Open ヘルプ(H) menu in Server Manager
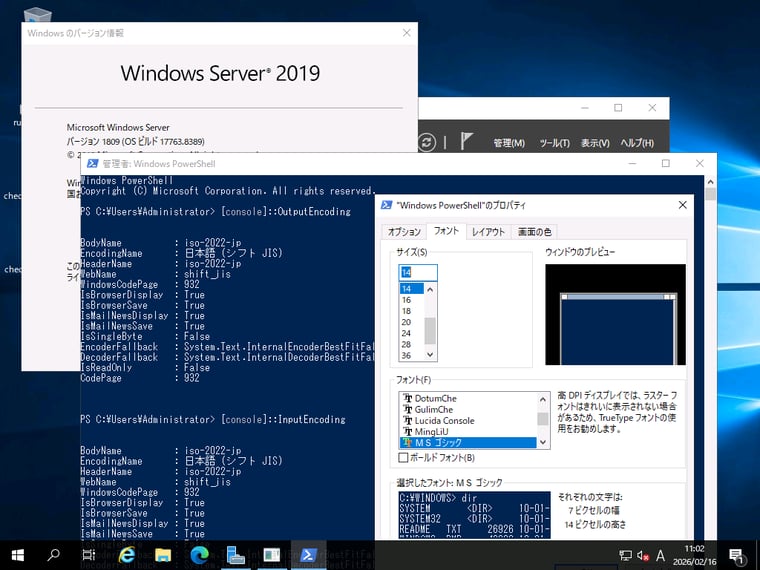760x570 pixels. 637,143
